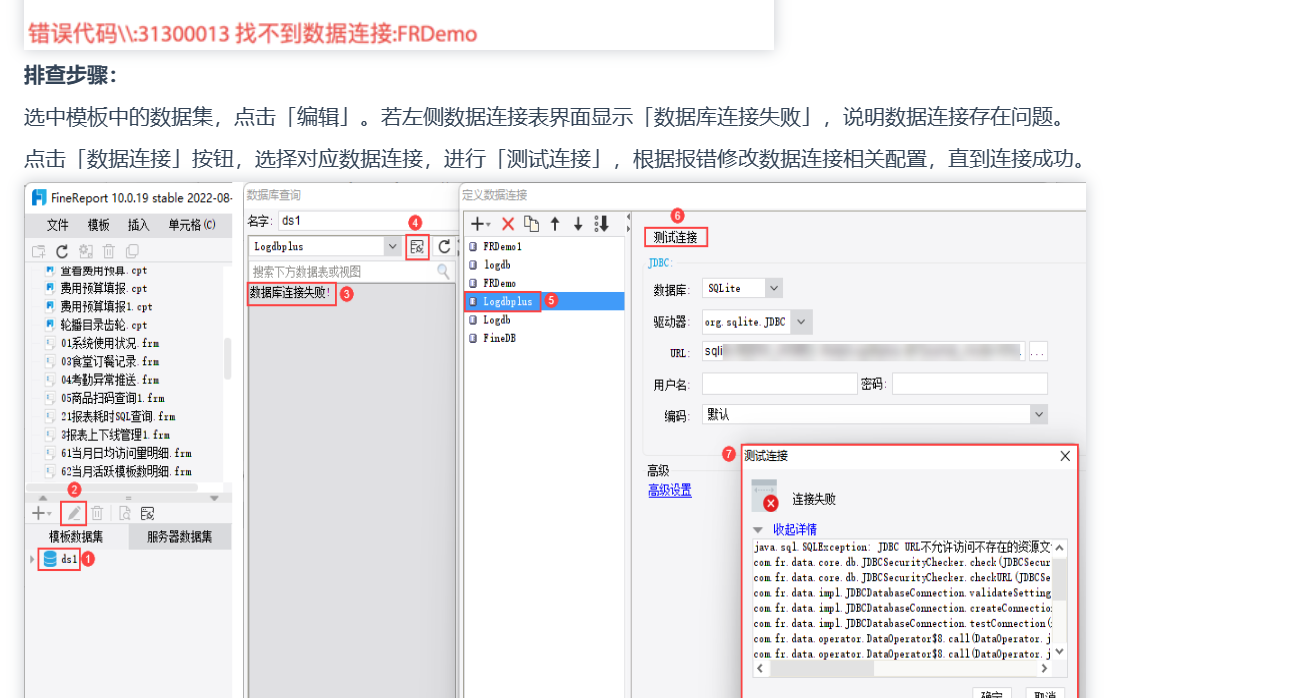1301x698 pixels.
Task: Switch to 模板数据集 tab
Action: 77,537
